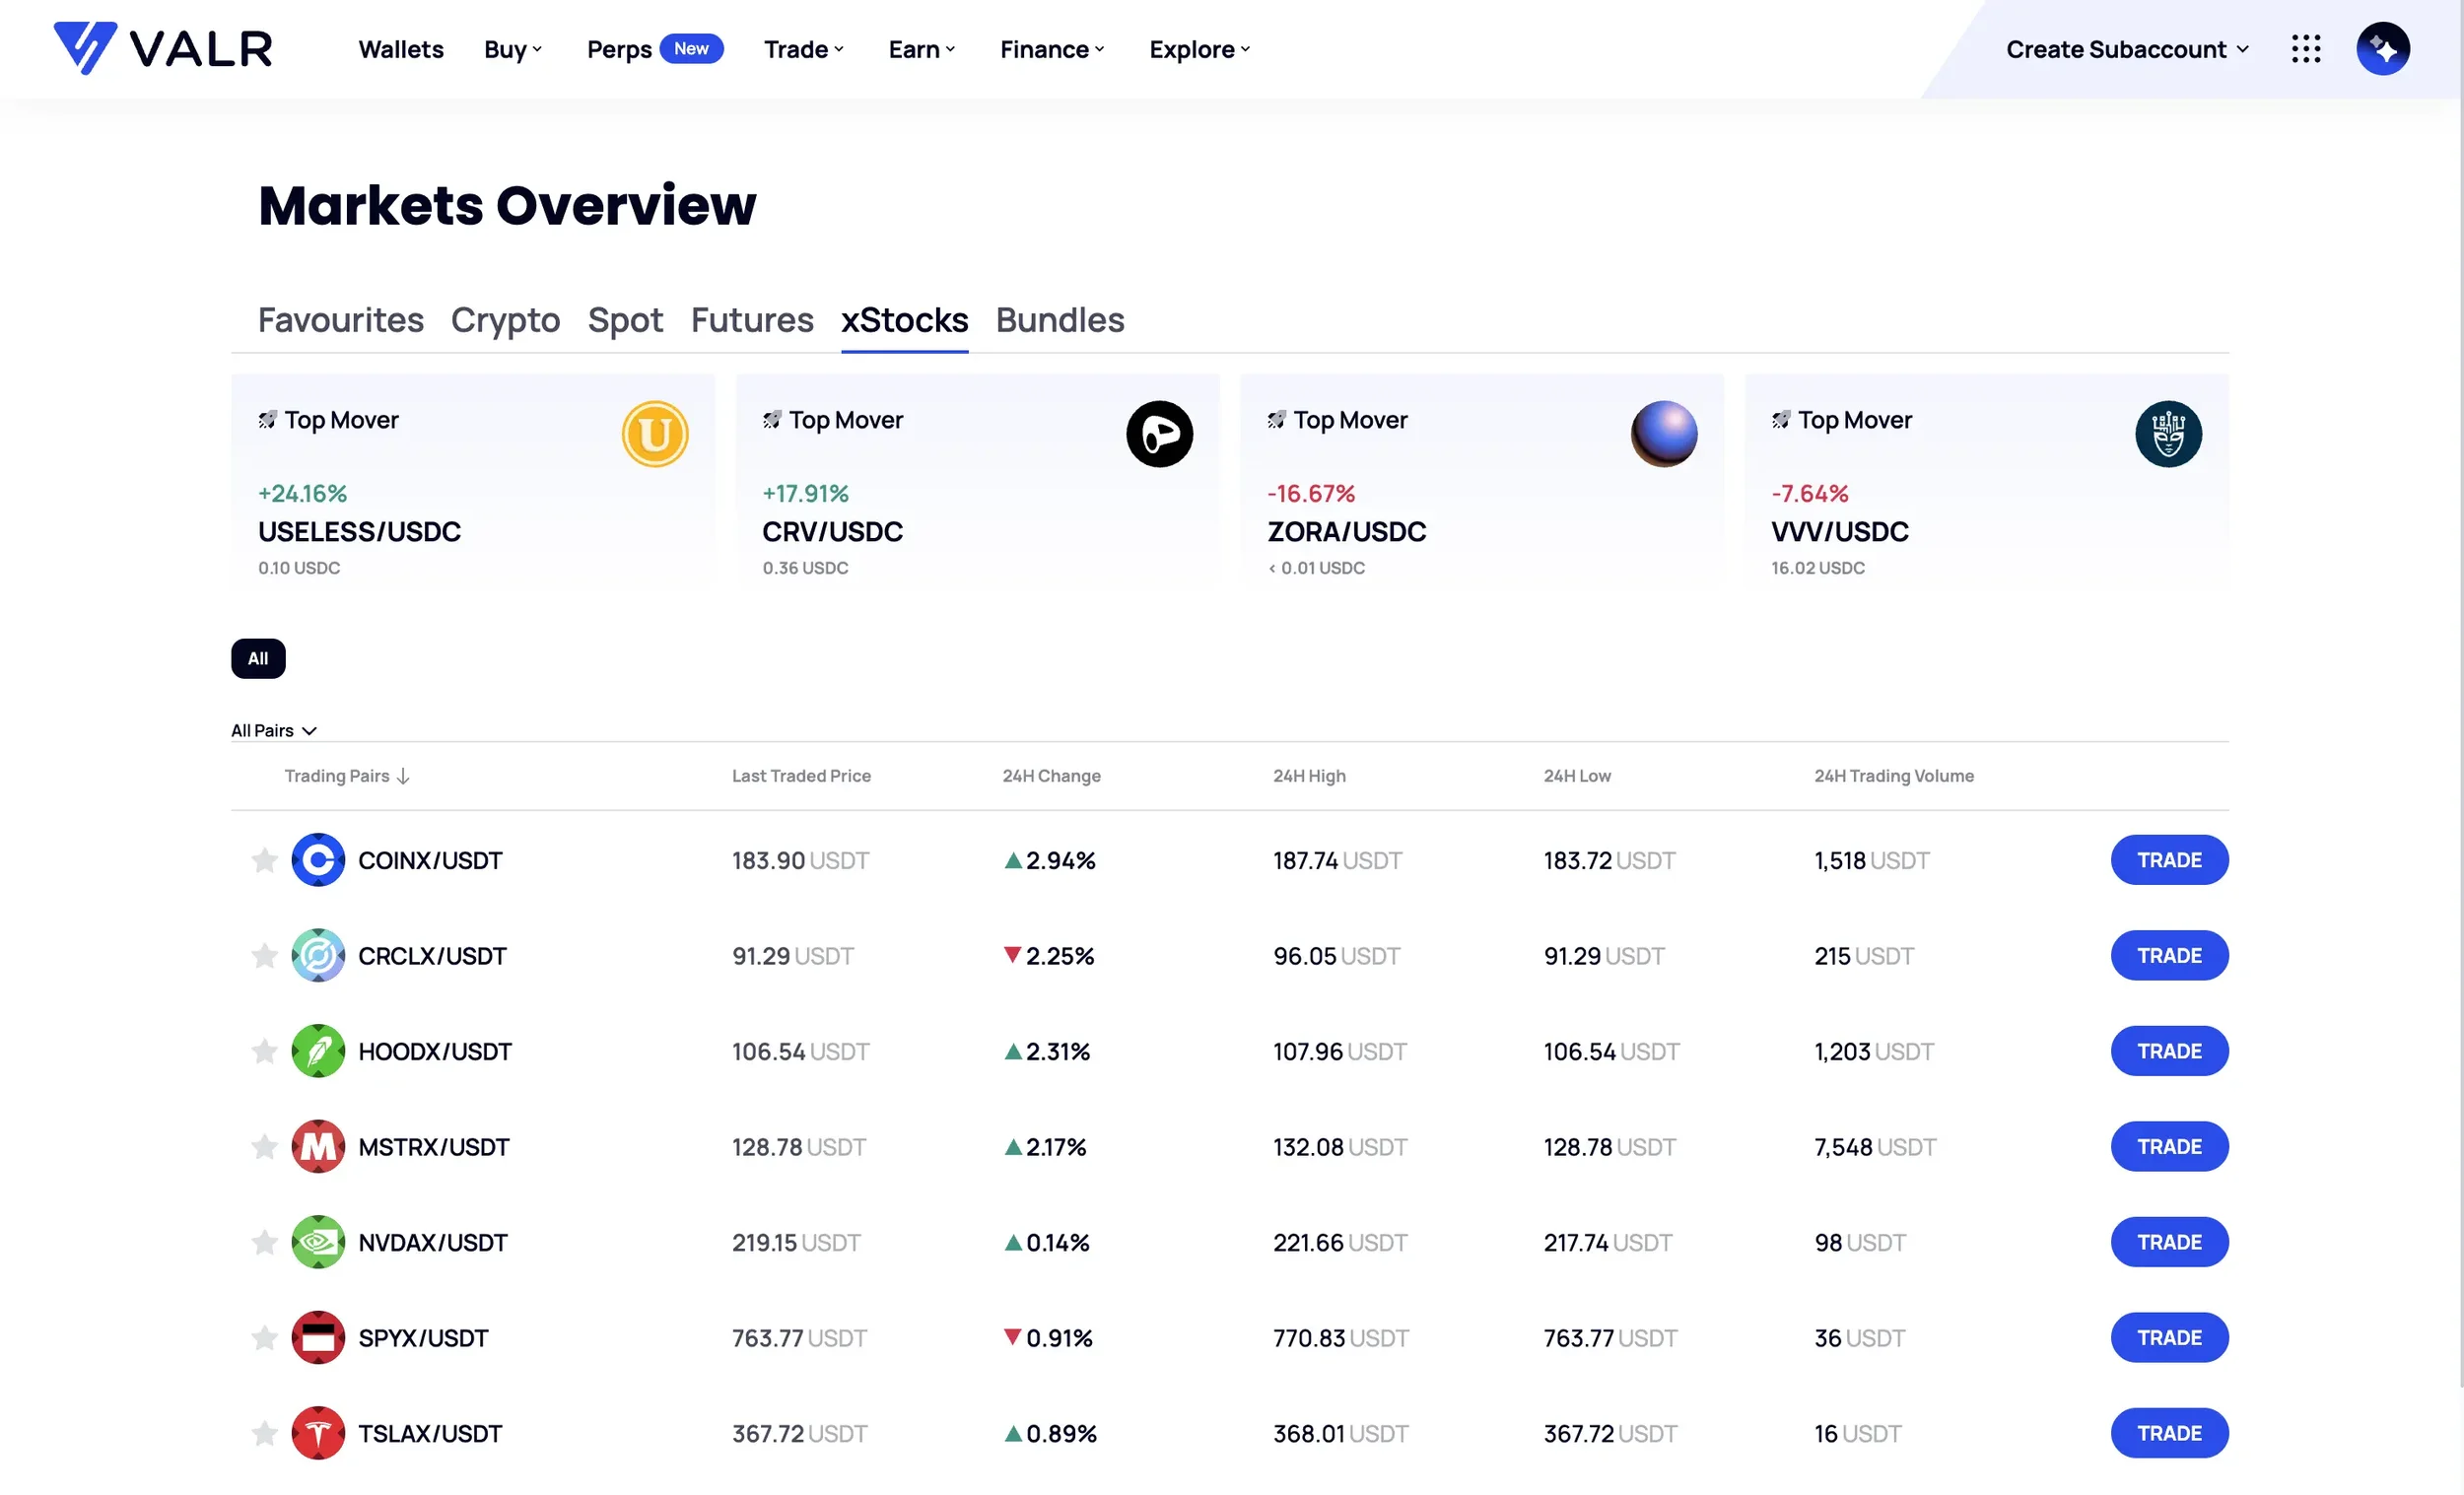Open Wallets in the top navigation
The height and width of the screenshot is (1495, 2464).
401,49
